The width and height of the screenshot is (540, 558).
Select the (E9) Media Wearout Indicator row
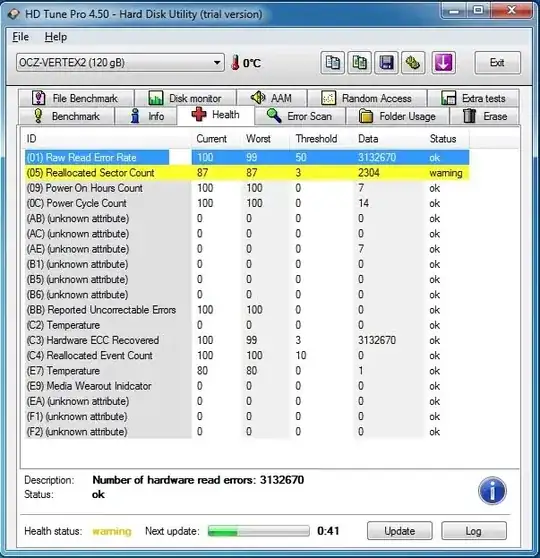(x=247, y=386)
